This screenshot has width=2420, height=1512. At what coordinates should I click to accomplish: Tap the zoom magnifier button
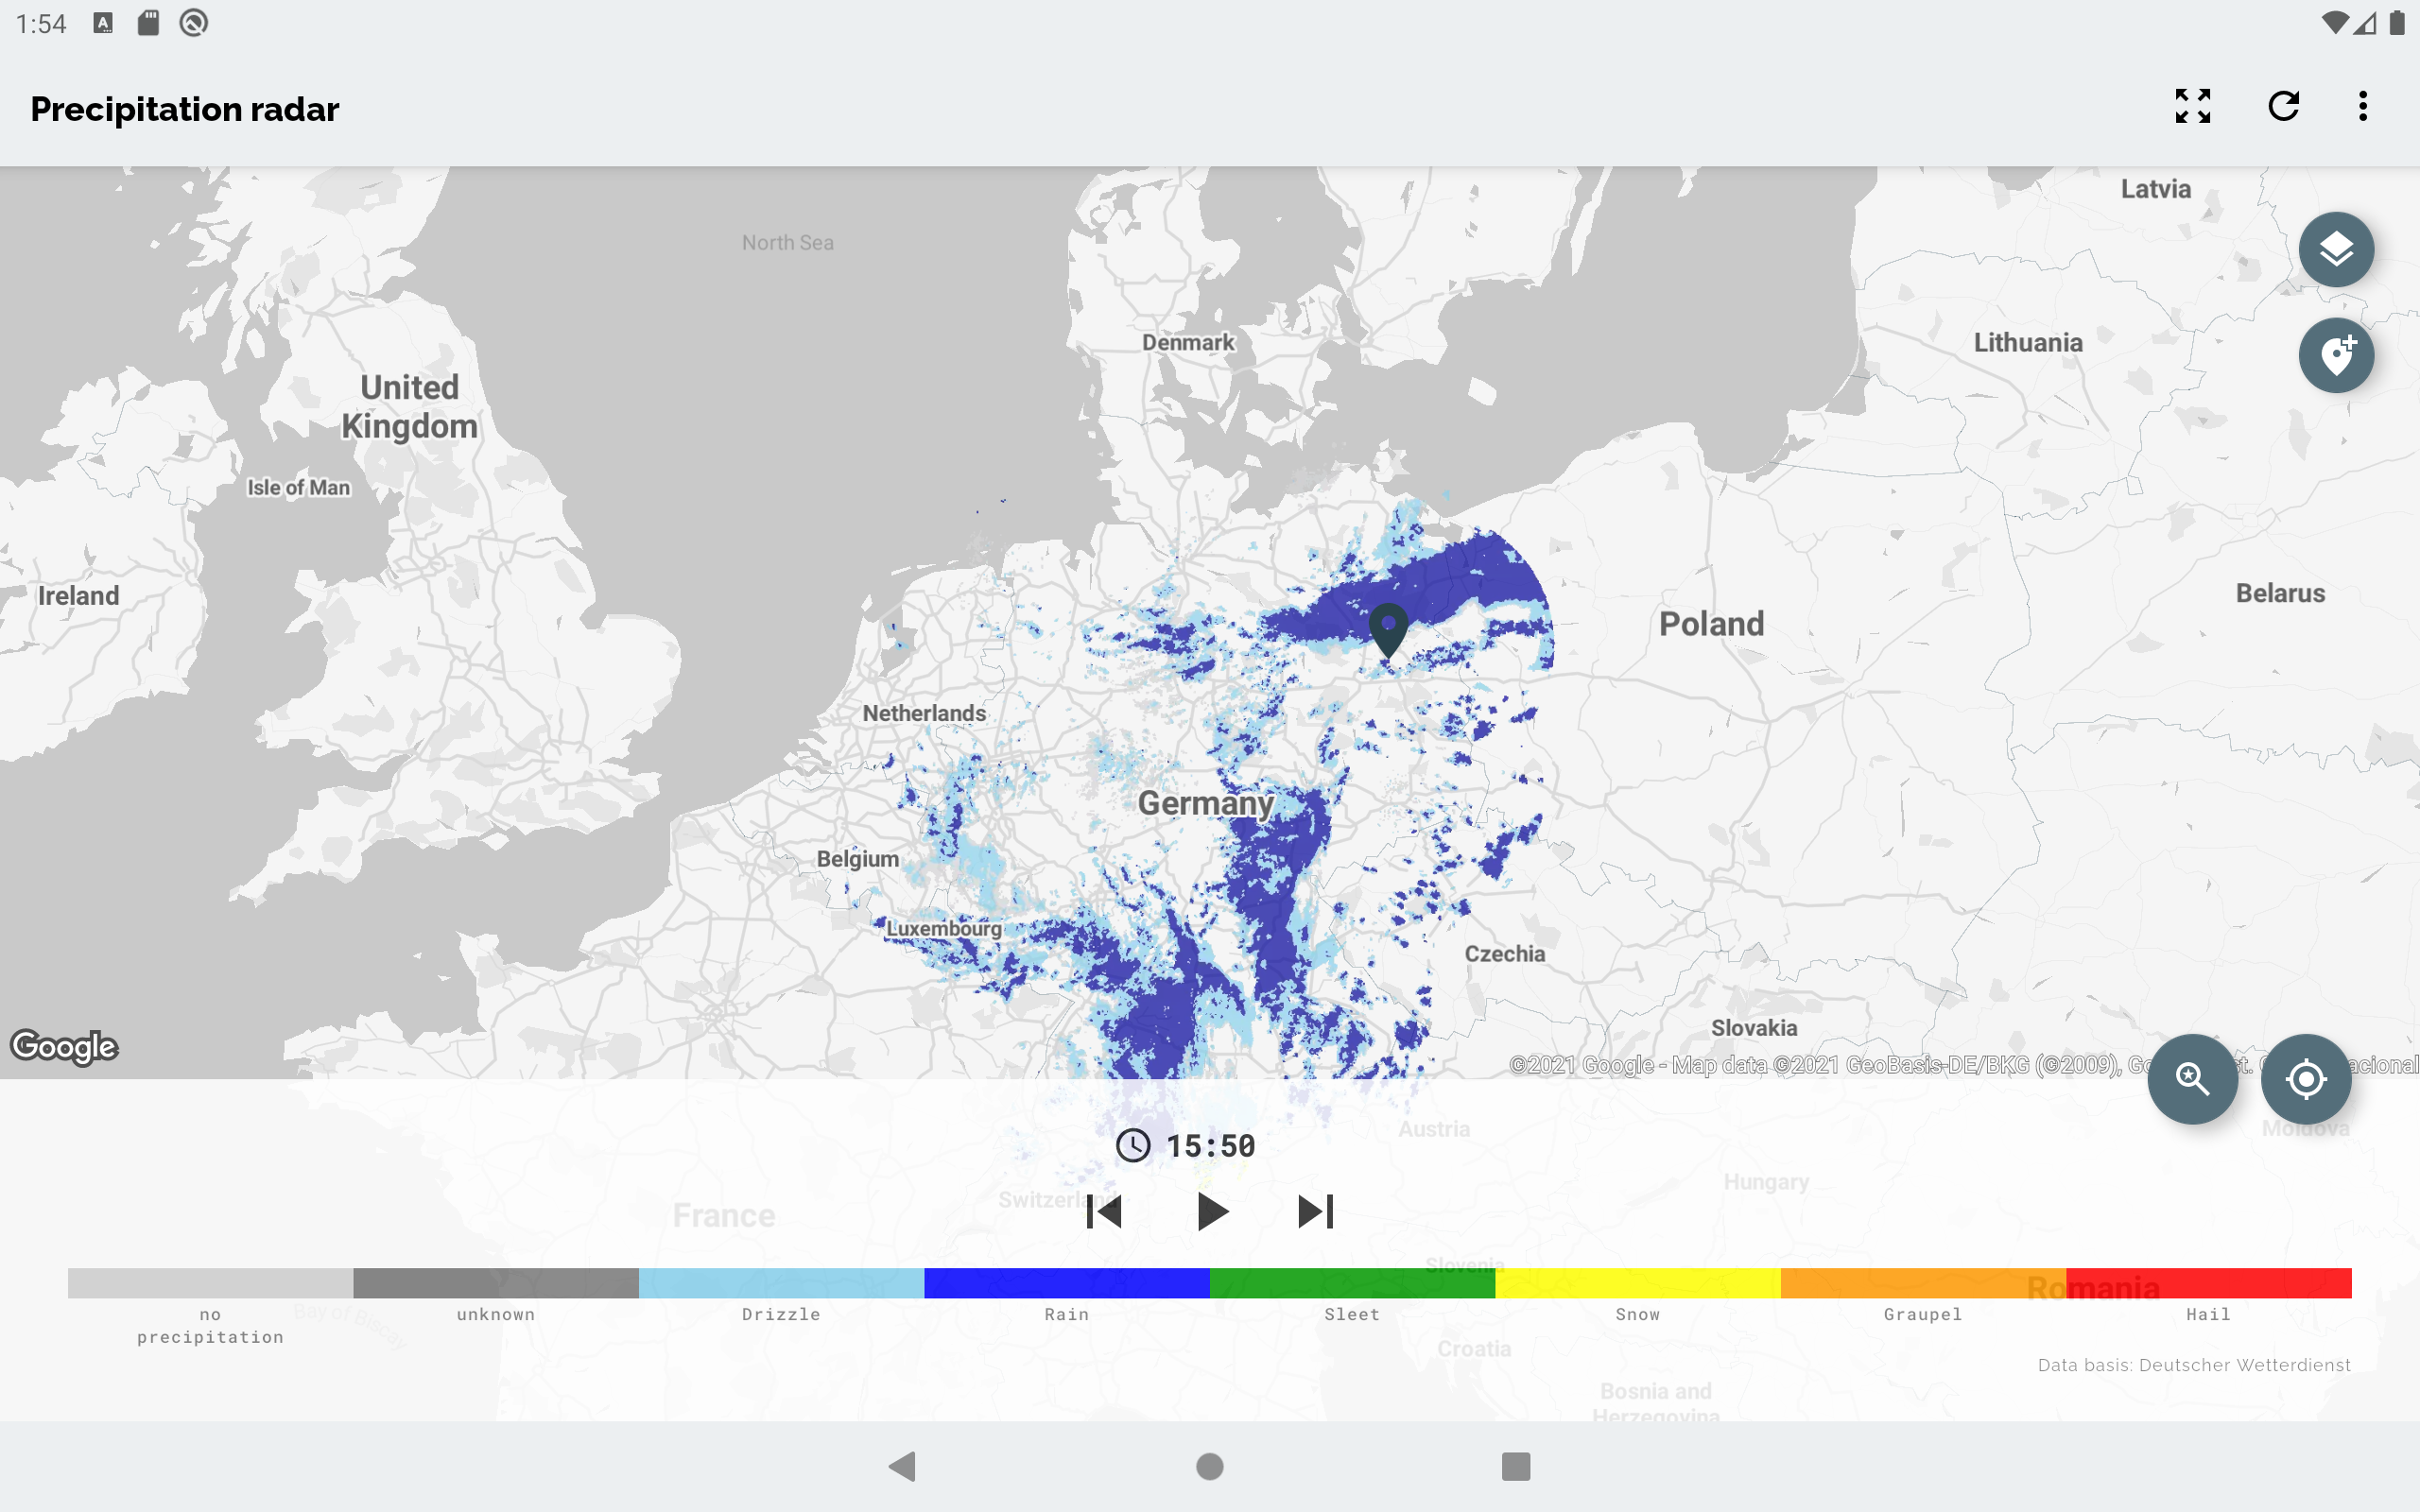coord(2192,1078)
